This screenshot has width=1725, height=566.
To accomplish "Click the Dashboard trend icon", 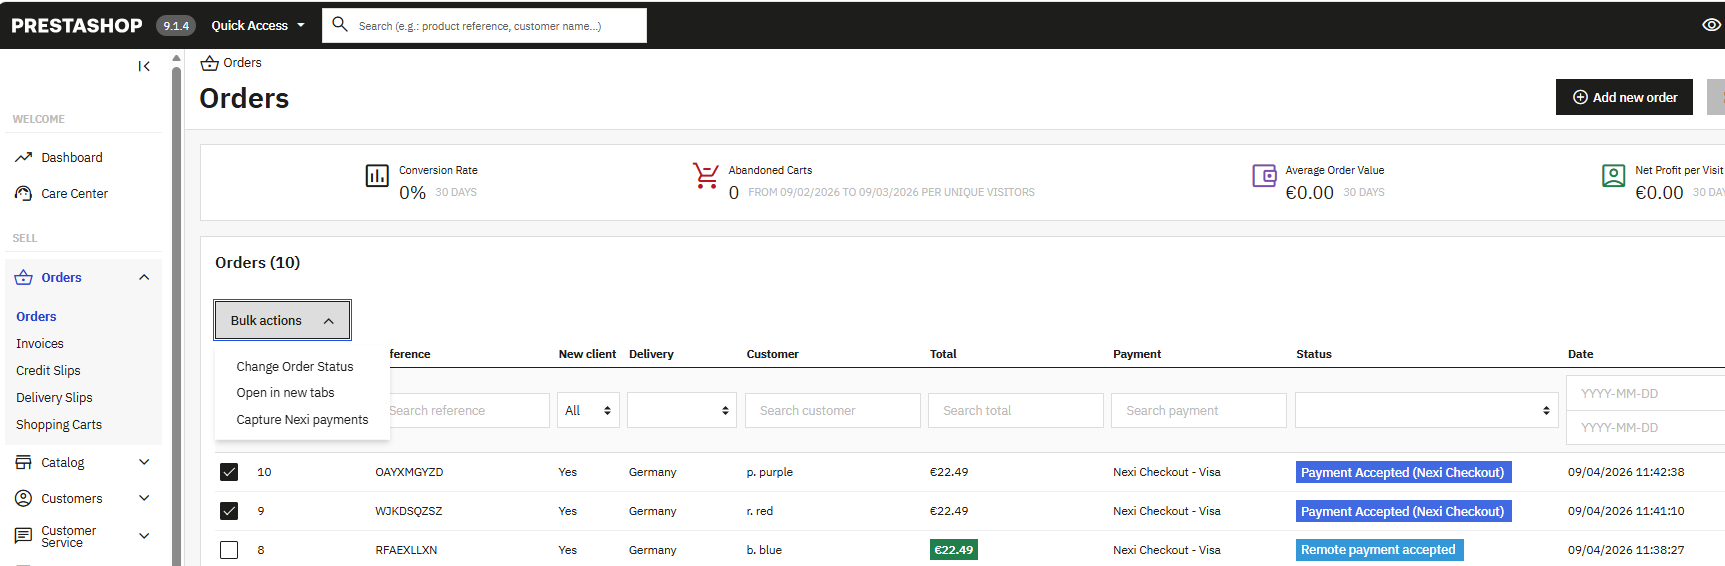I will click(24, 157).
